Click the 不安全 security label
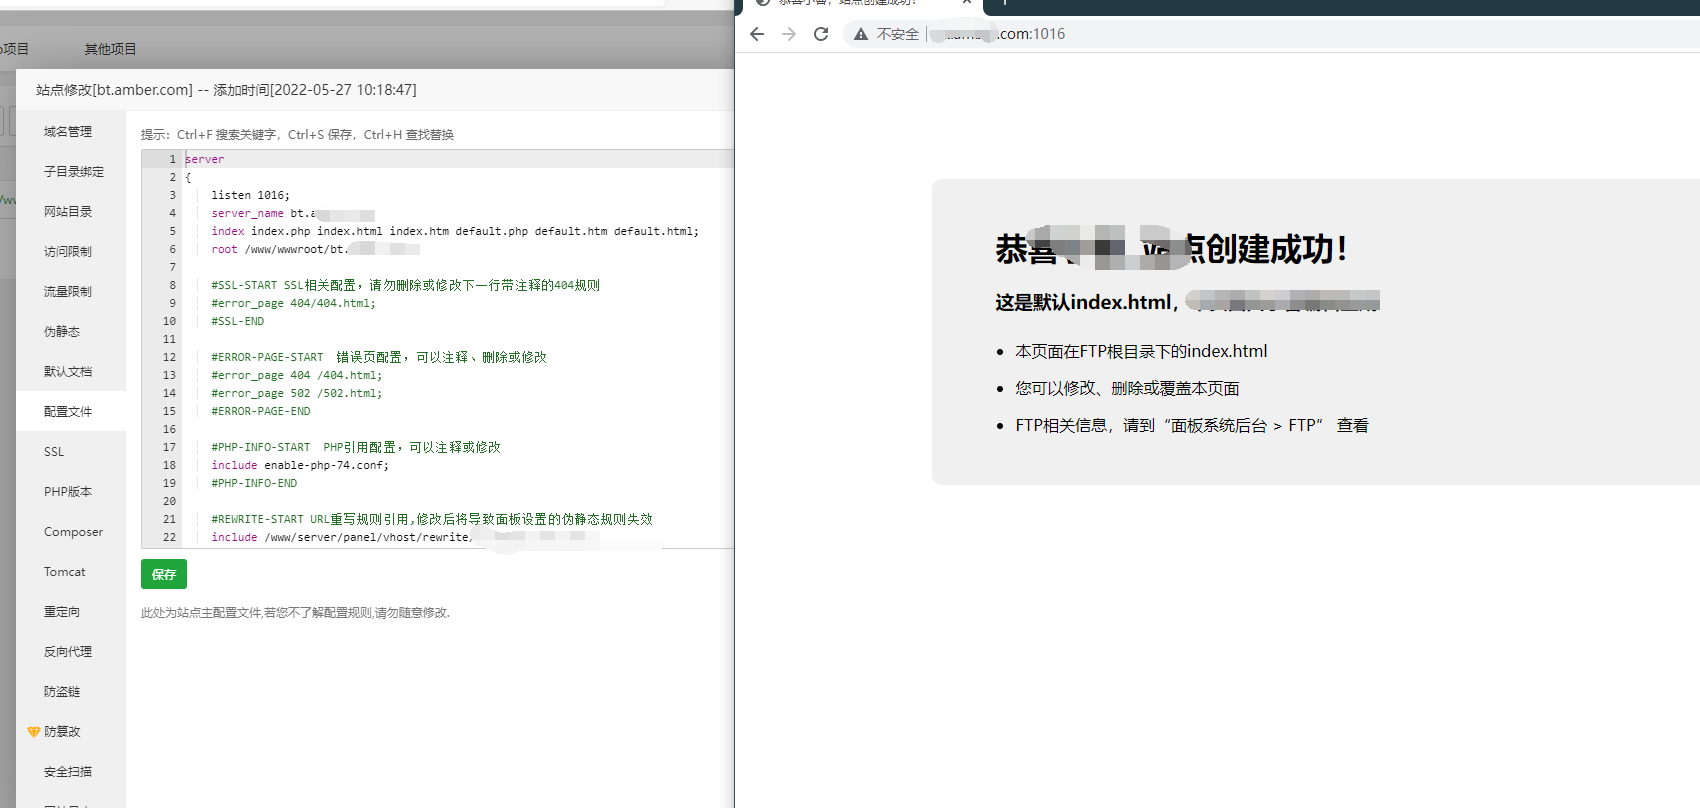Screen dimensions: 1700x808 898,34
